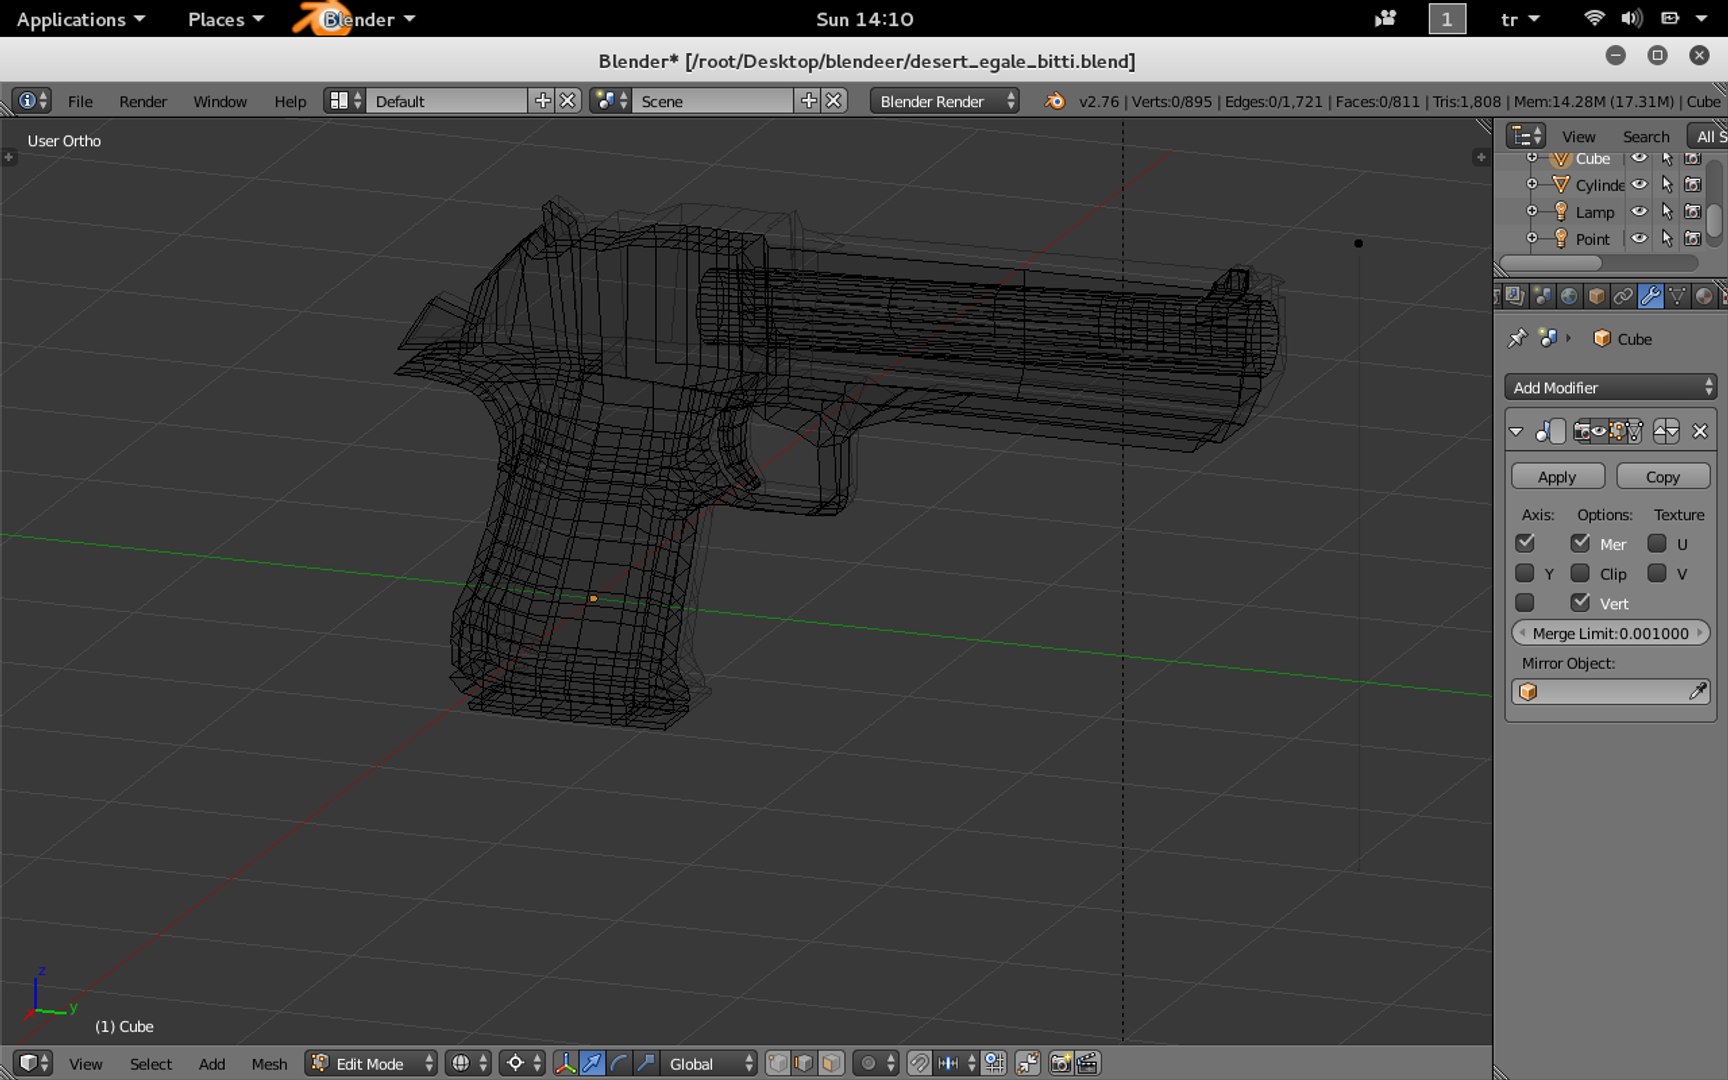Open the Constraints chain-link tab

(1623, 296)
